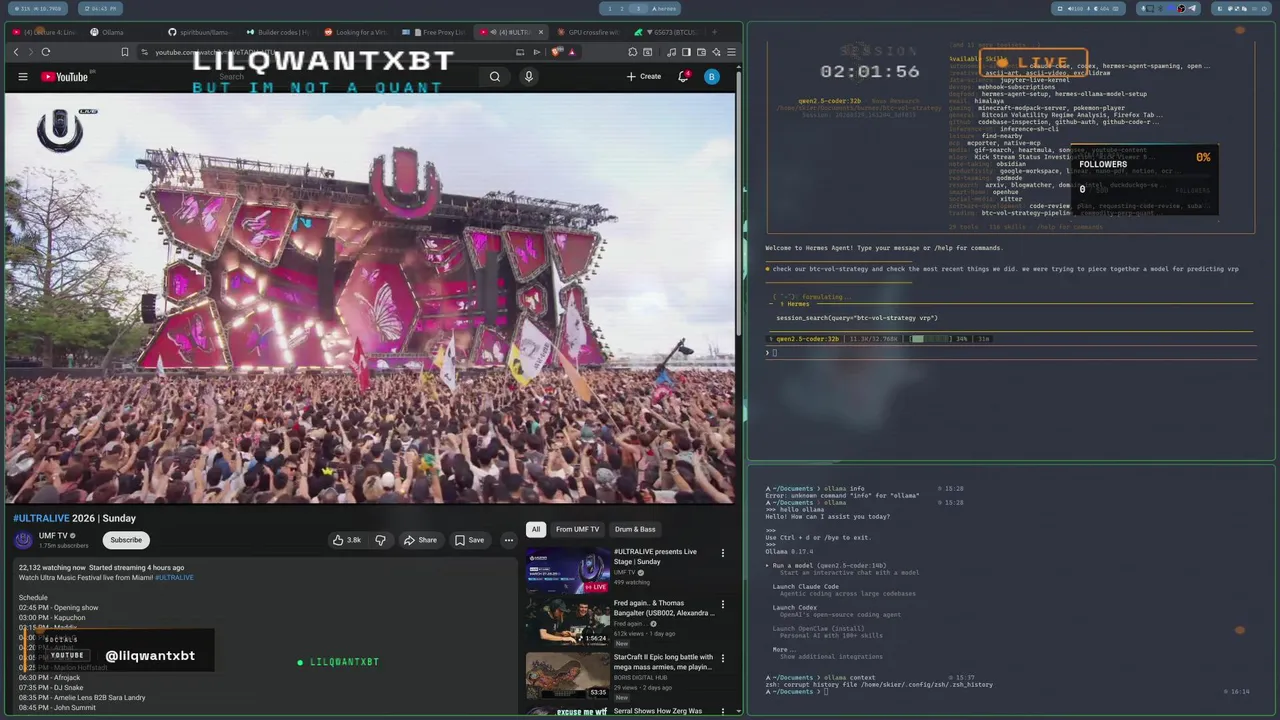Click the ULTRALIVE video player
1280x720 pixels.
pos(370,298)
